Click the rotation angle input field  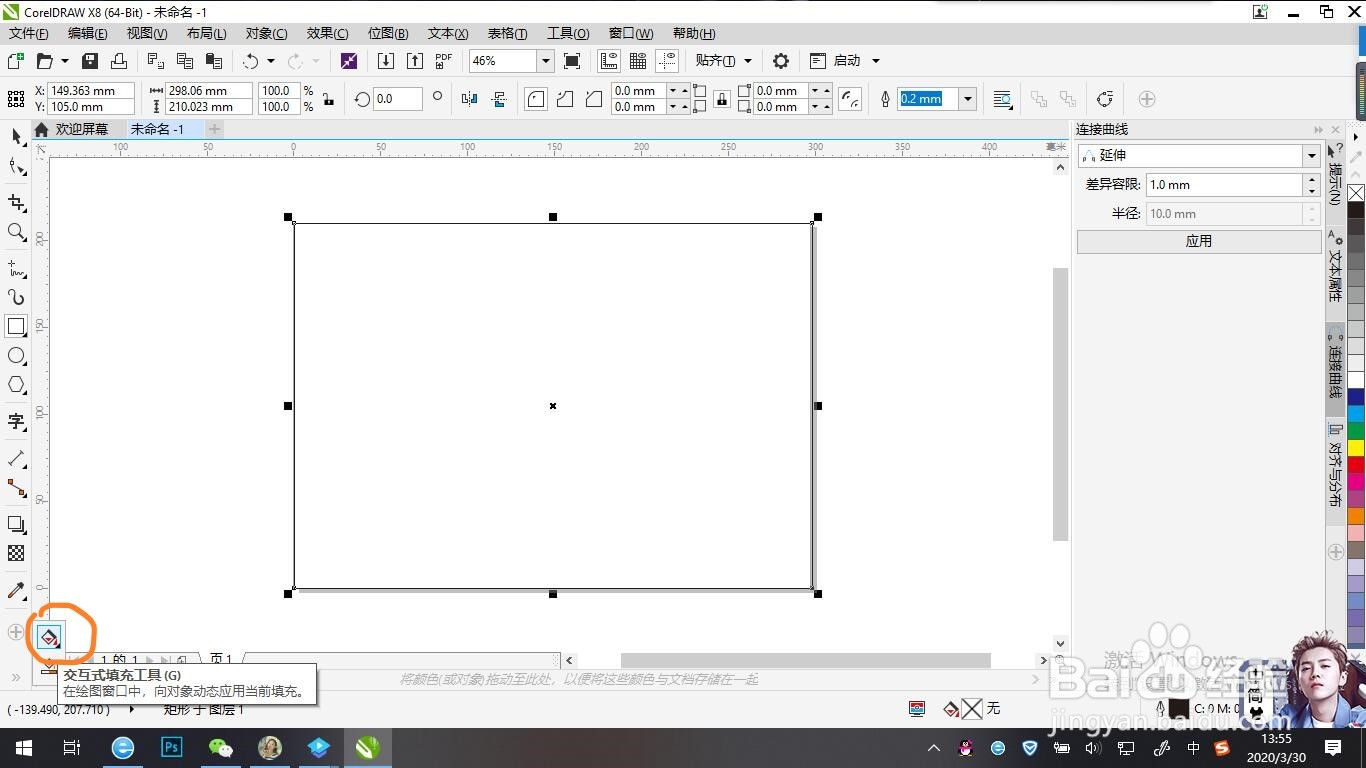(x=396, y=99)
